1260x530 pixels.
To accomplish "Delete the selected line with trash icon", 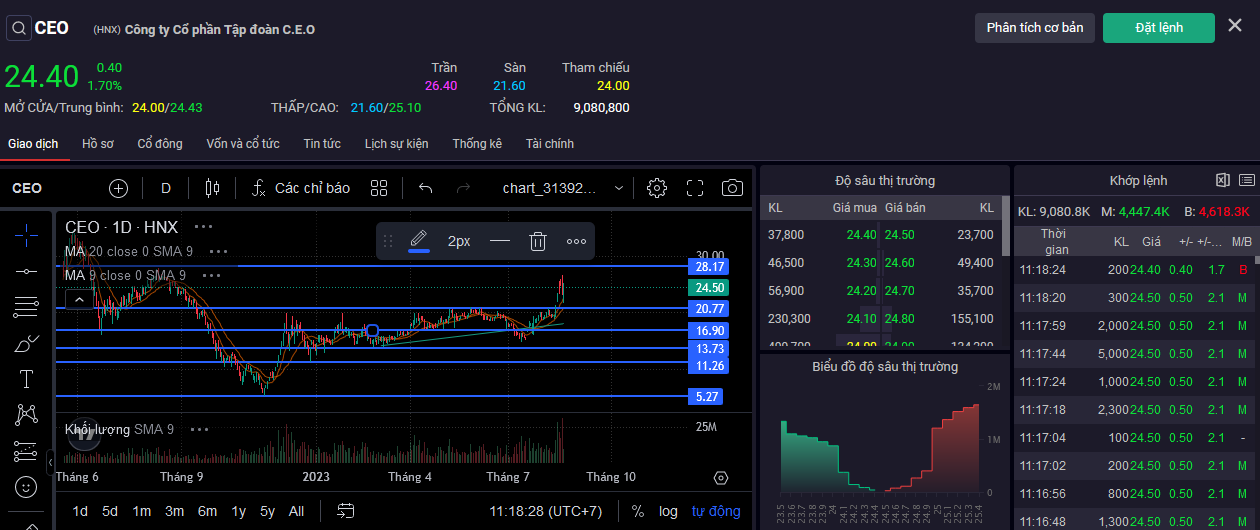I will (x=538, y=241).
